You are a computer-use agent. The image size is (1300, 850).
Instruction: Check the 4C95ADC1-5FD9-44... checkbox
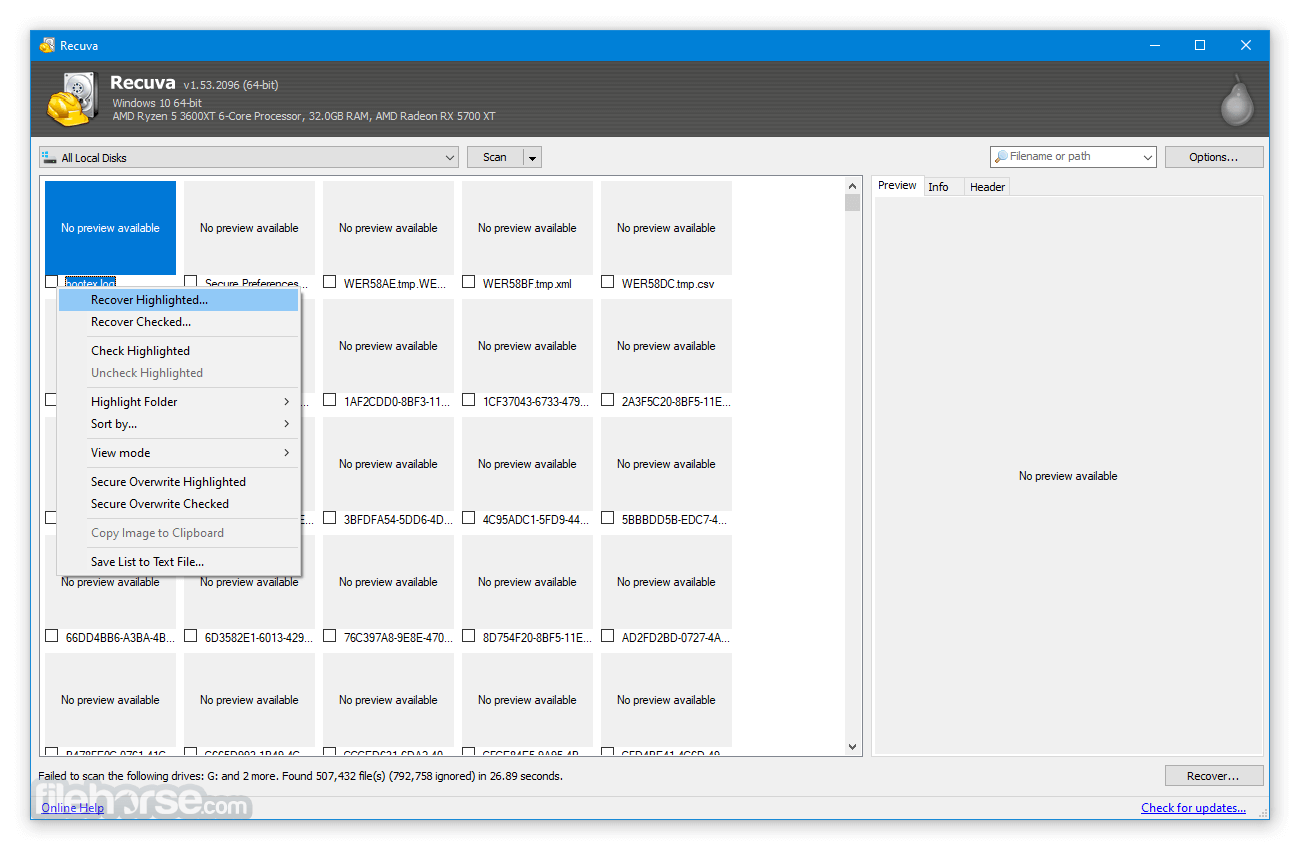coord(469,518)
